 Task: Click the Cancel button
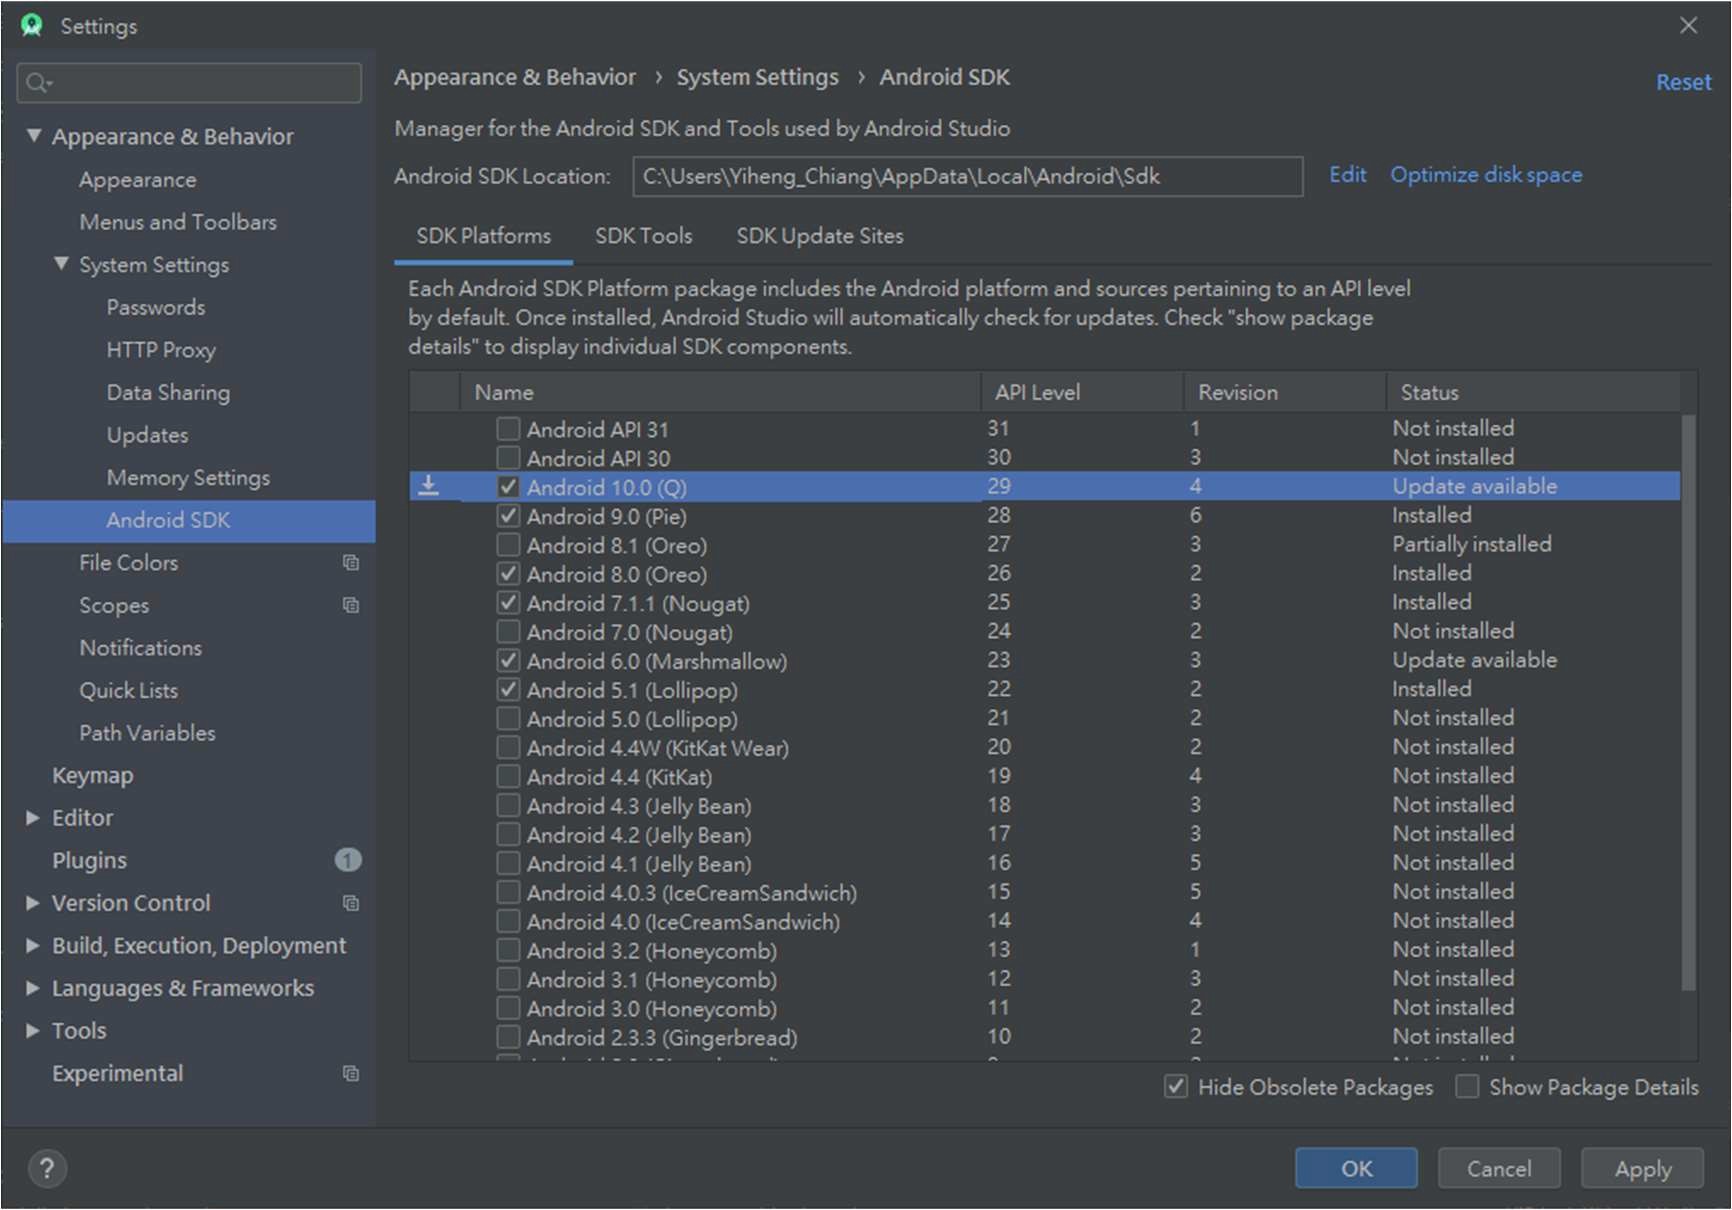click(1499, 1168)
